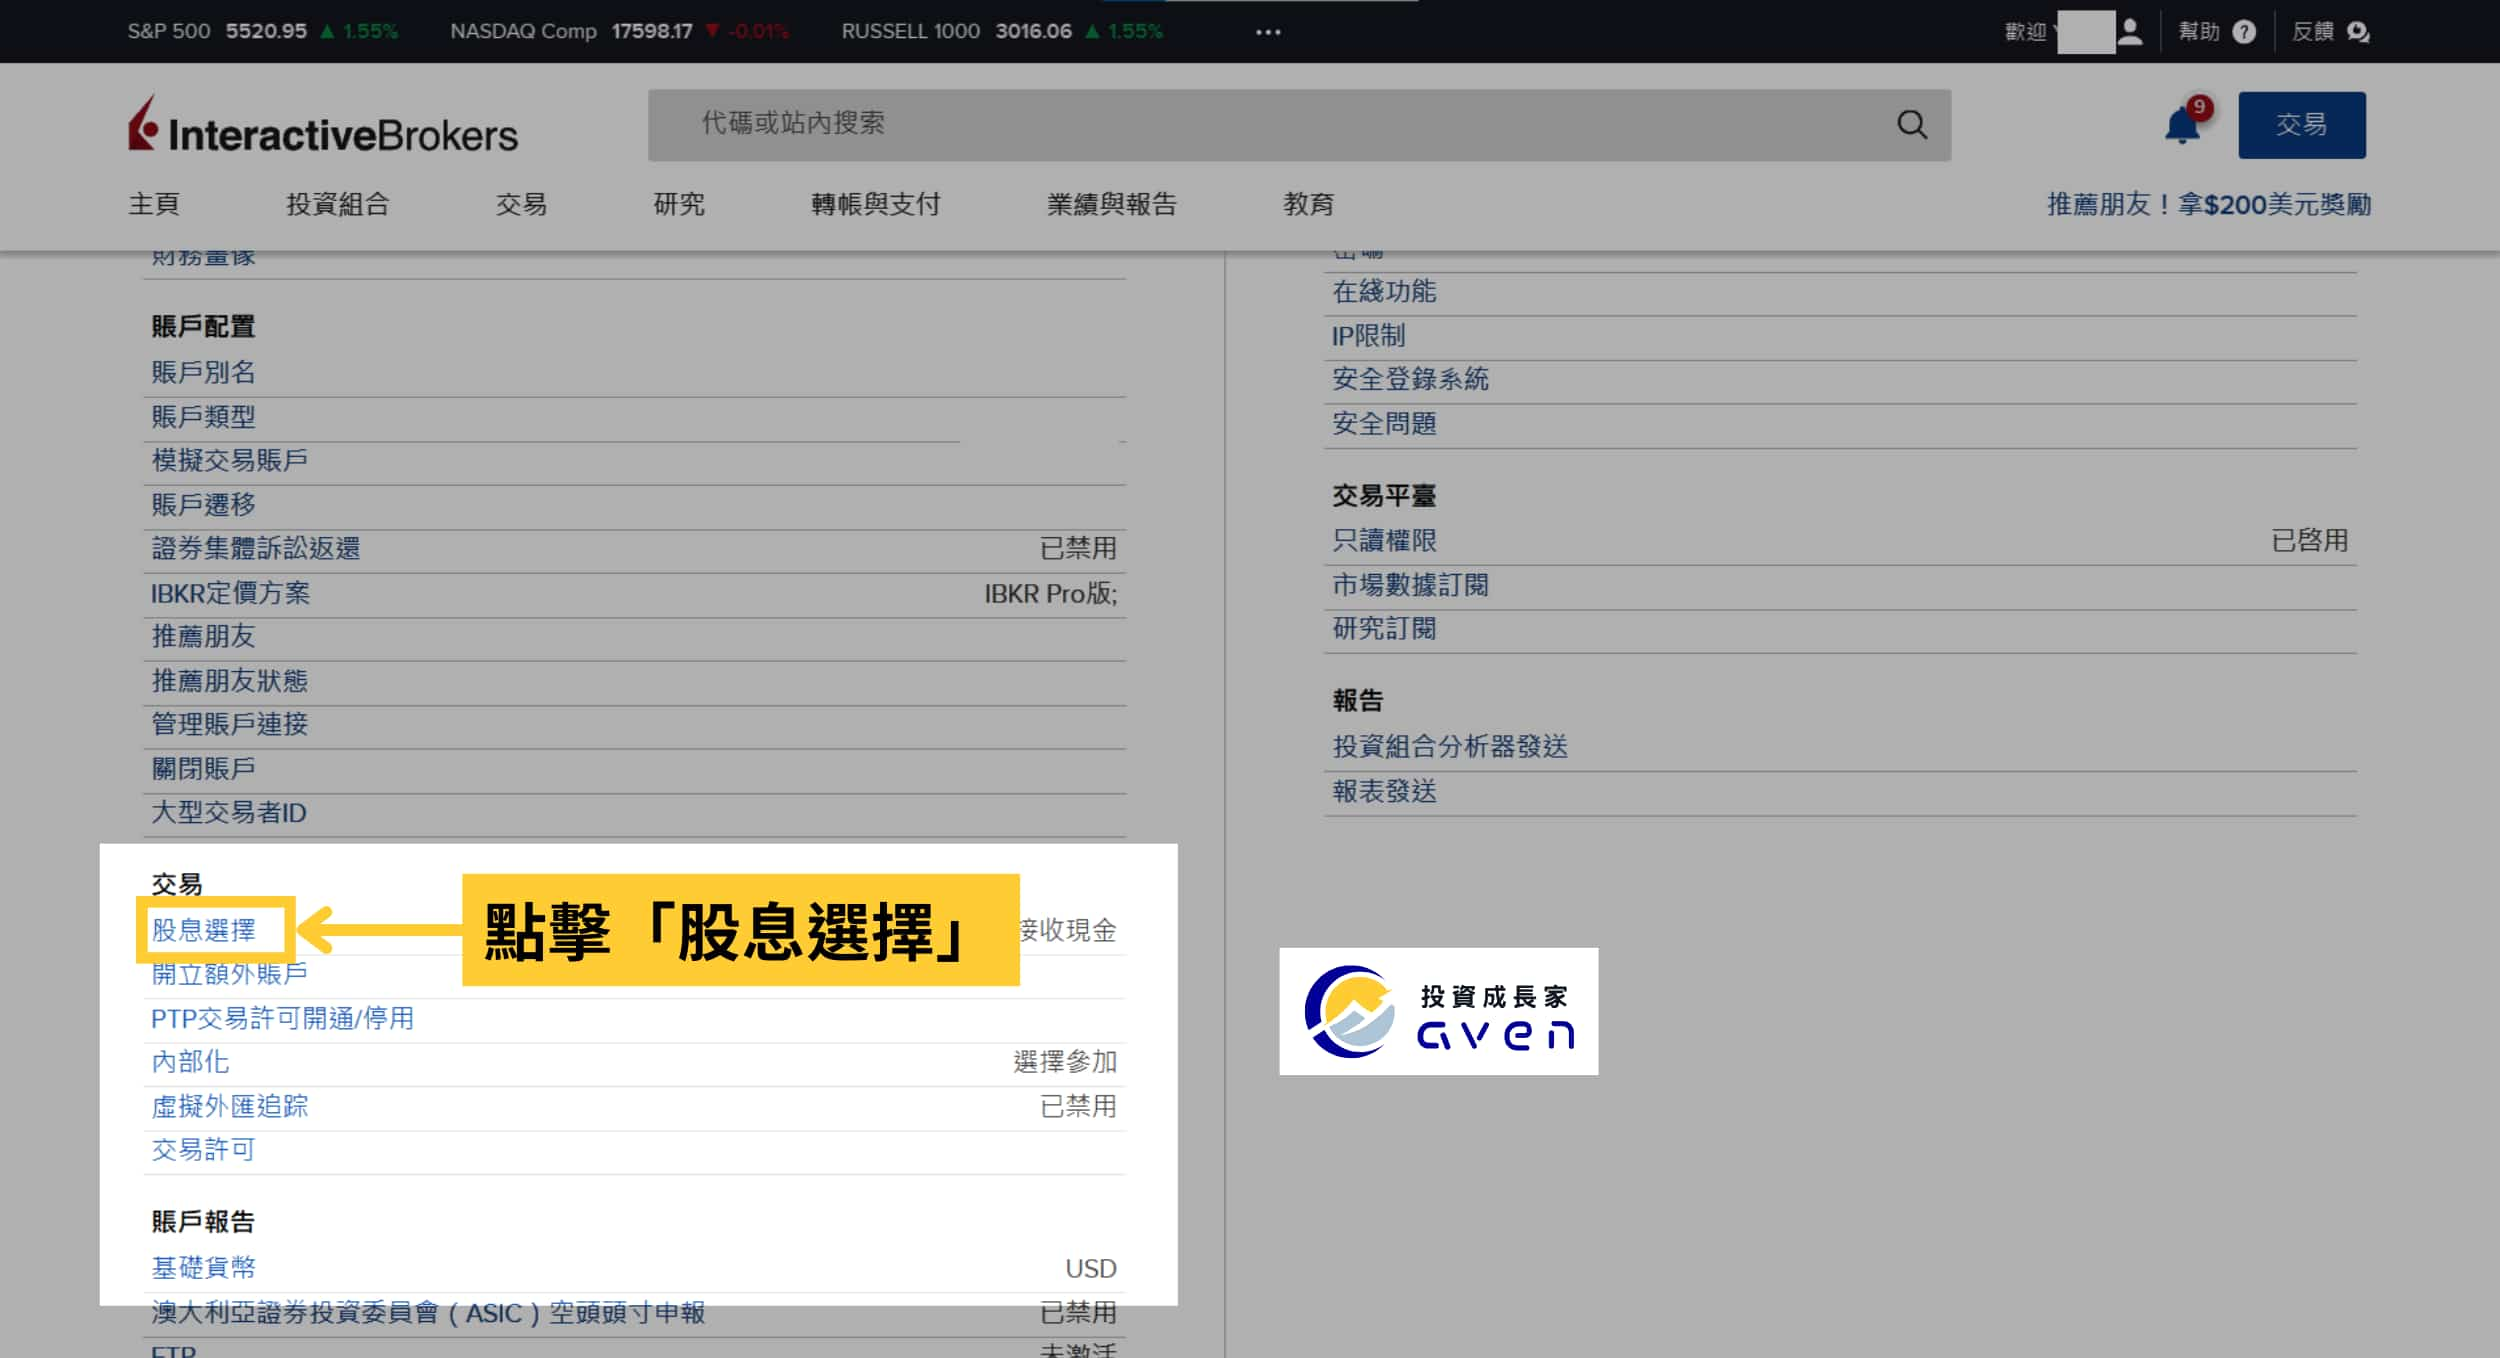Click the user profile icon
The image size is (2500, 1358).
point(2130,31)
